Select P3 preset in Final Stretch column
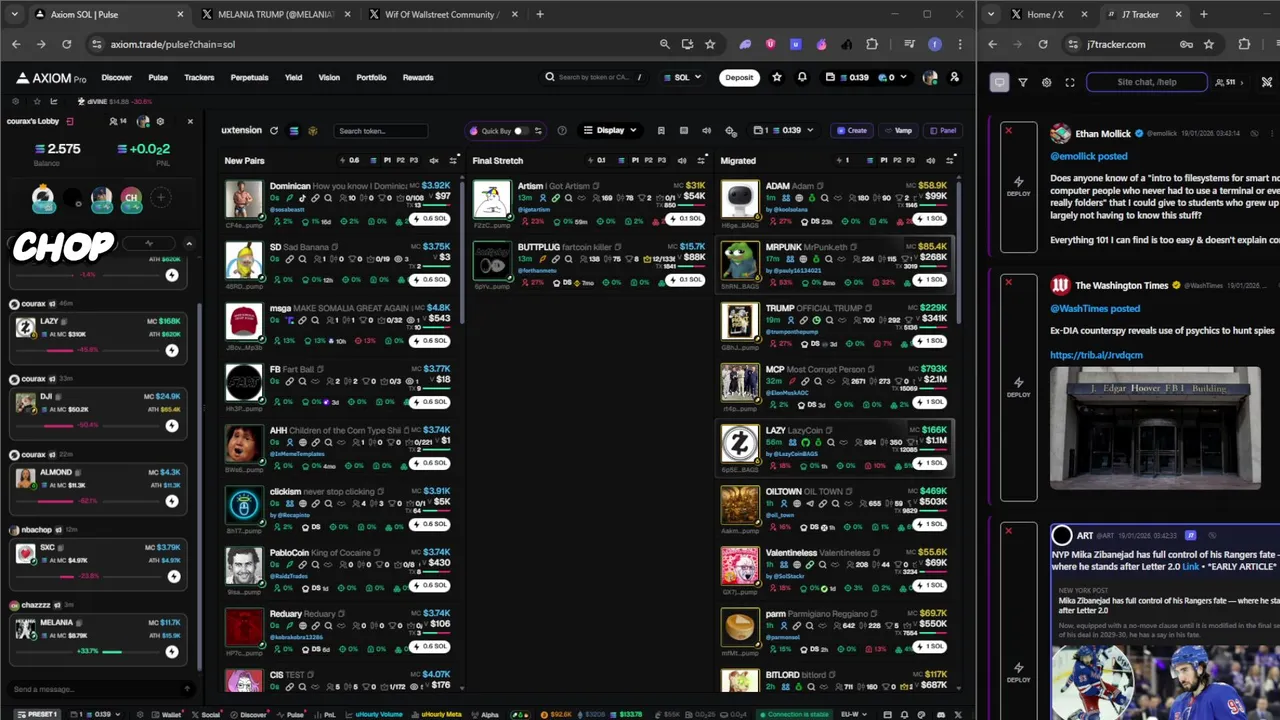1280x720 pixels. tap(662, 160)
